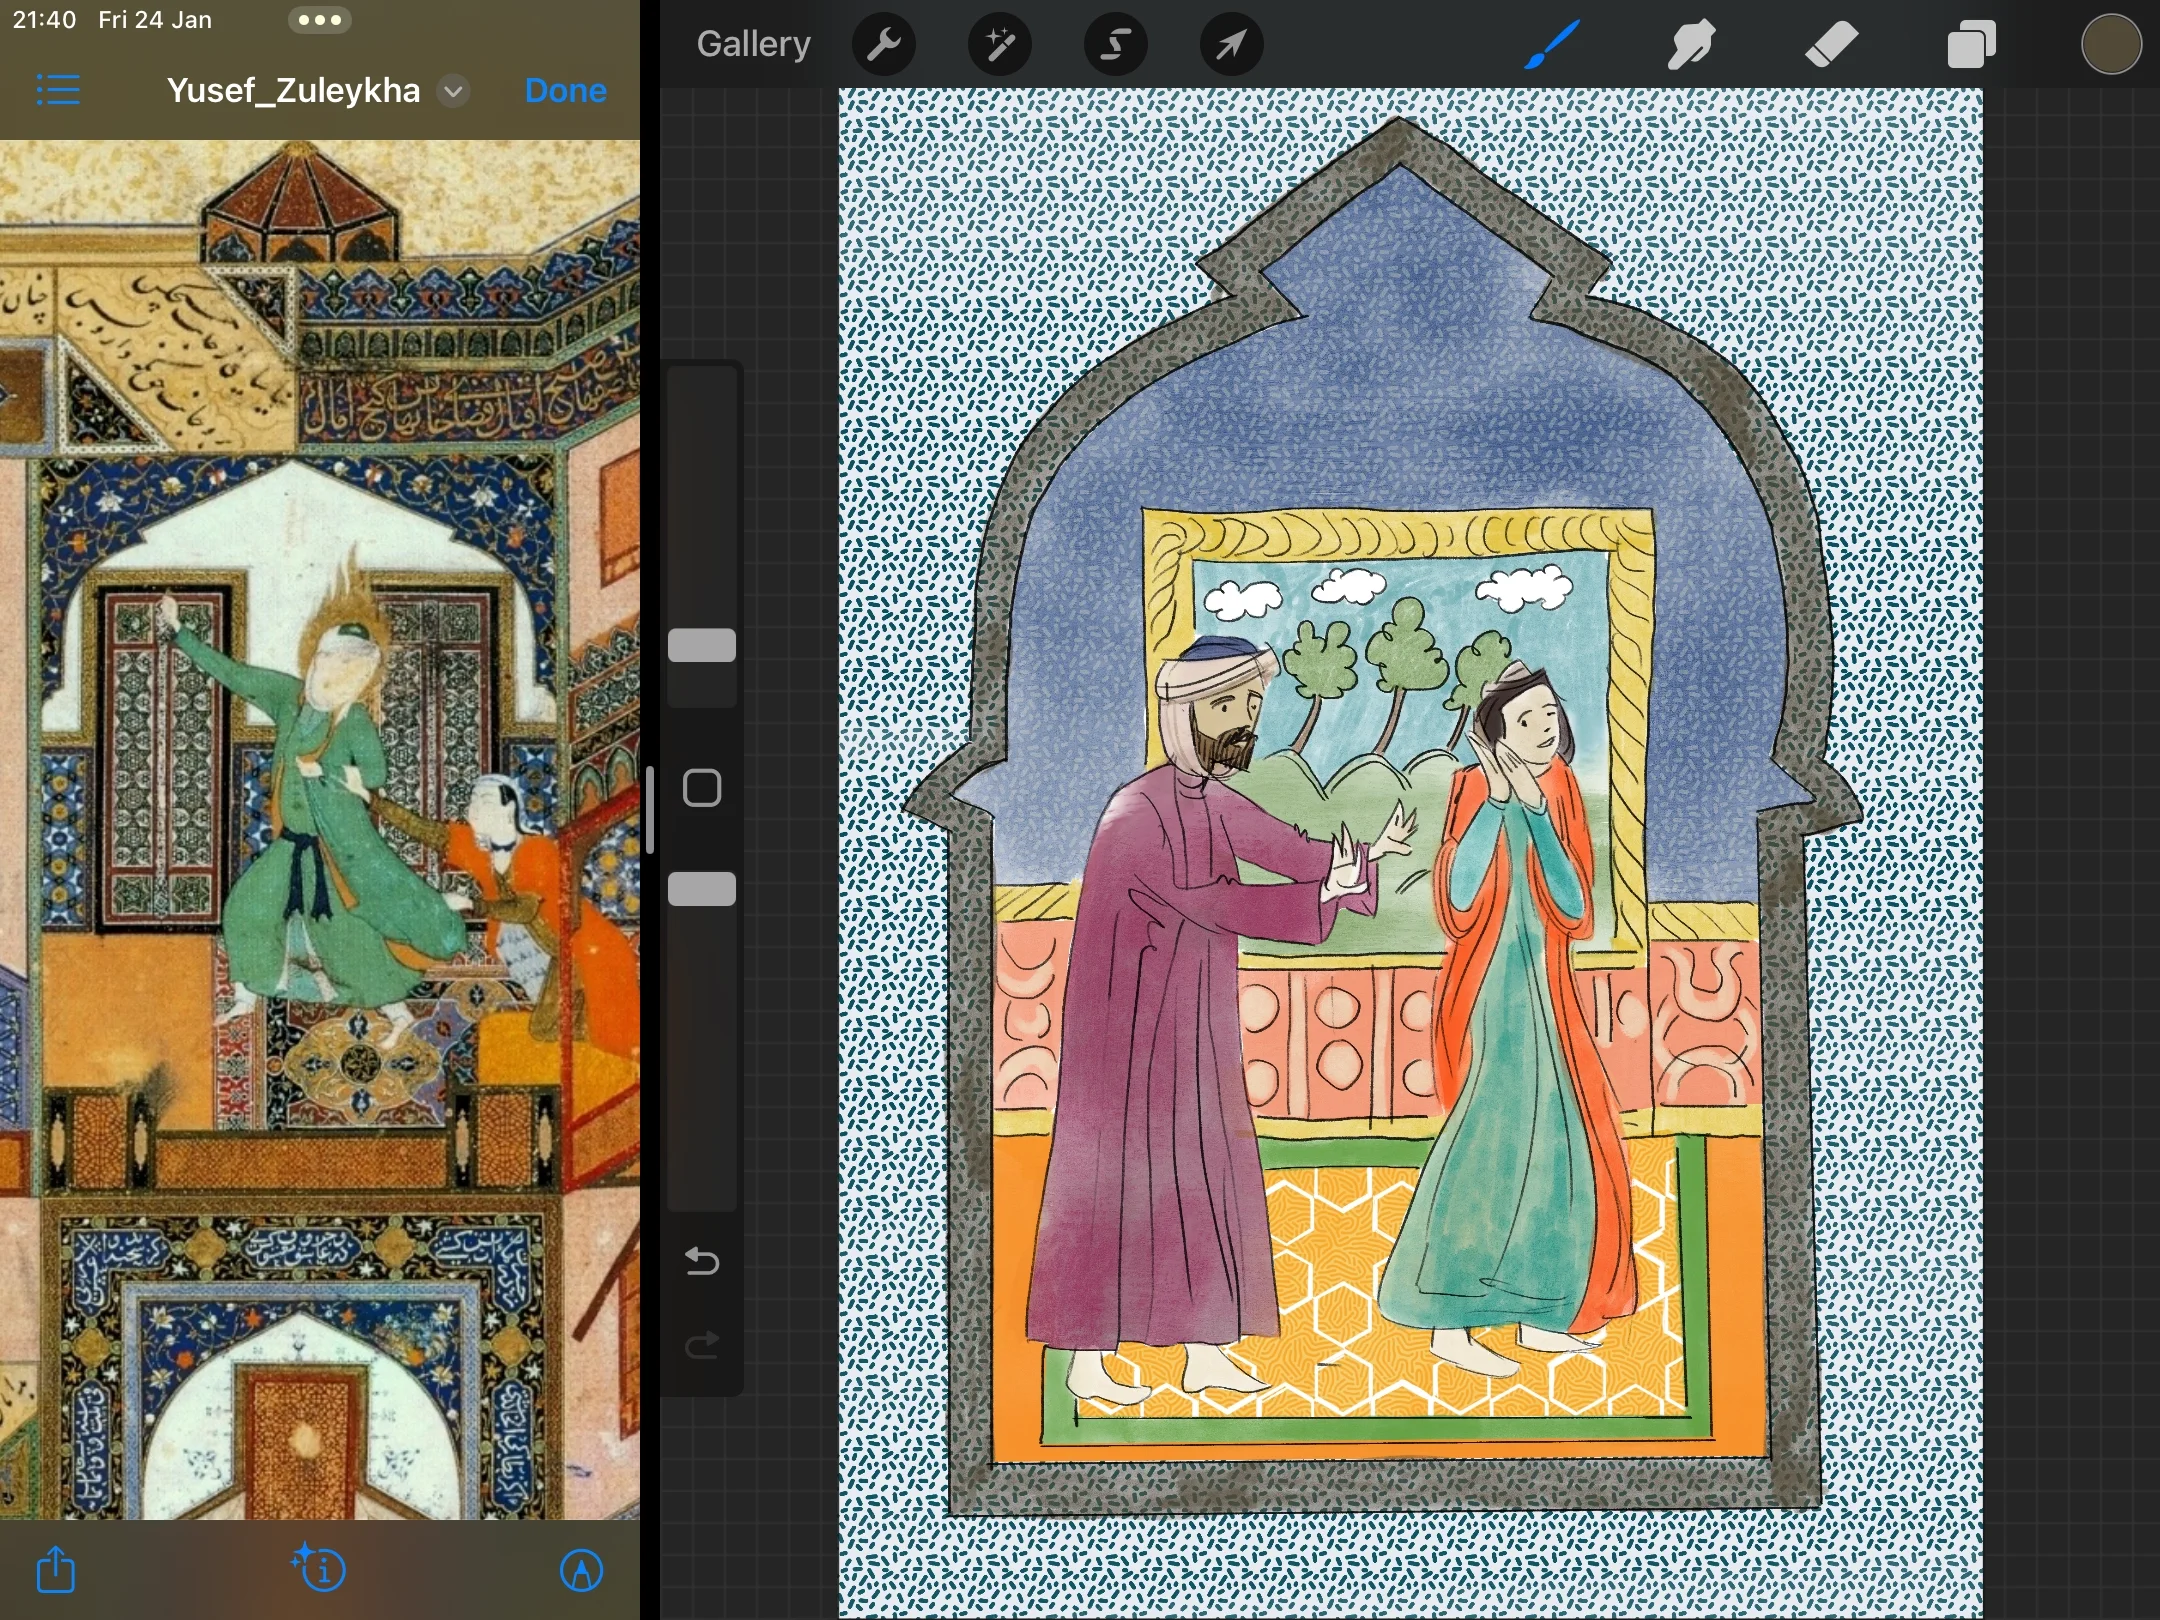The height and width of the screenshot is (1620, 2160).
Task: Select the Smudge tool
Action: click(1691, 45)
